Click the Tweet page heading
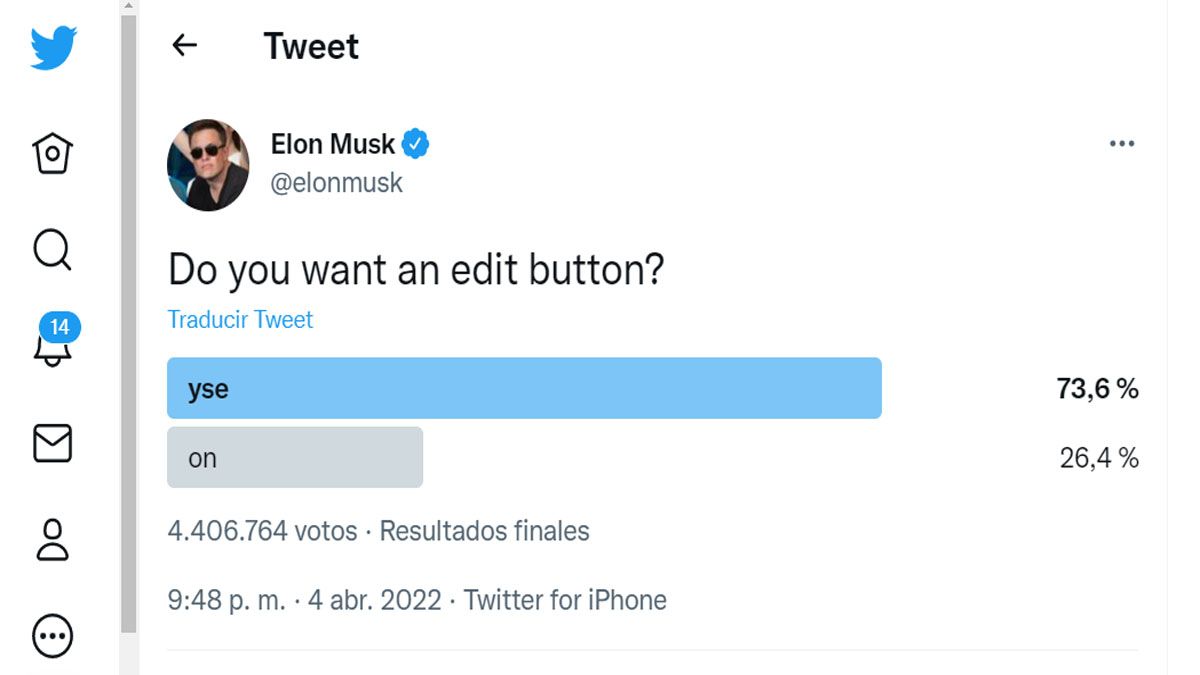1200x675 pixels. [311, 46]
